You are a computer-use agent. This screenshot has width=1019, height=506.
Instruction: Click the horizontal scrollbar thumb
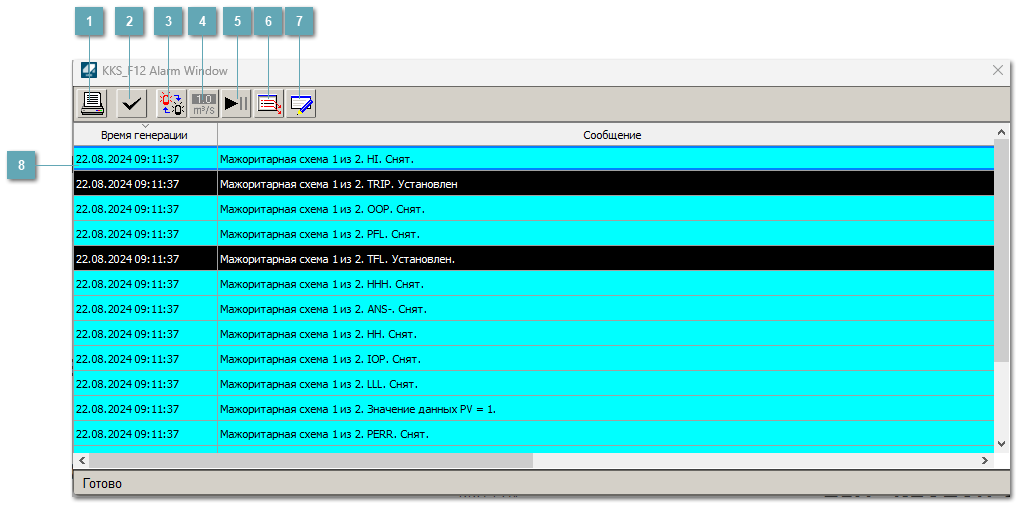coord(310,461)
